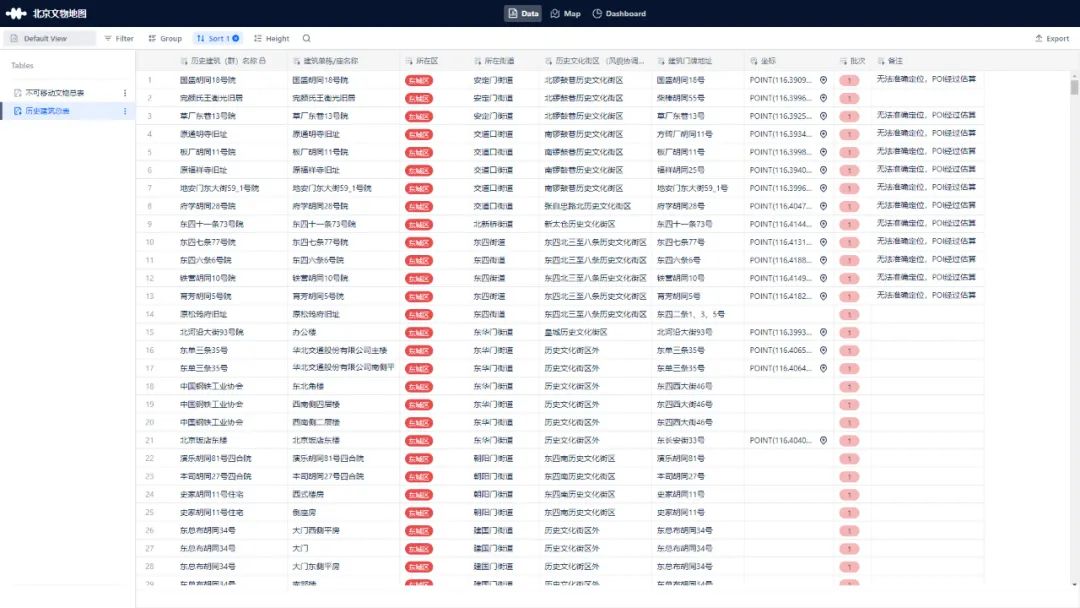Click 皇城历史文化街区 cell
1080x608 pixels.
(575, 332)
